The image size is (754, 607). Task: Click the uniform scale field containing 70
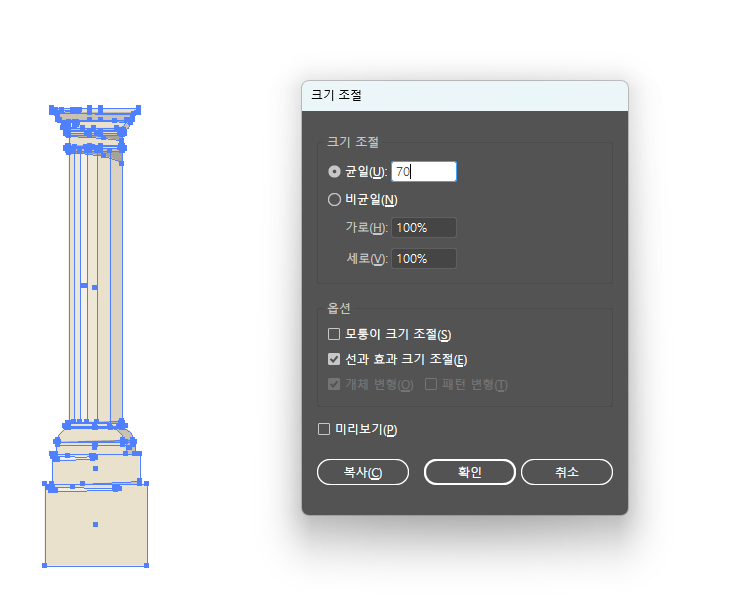point(424,172)
